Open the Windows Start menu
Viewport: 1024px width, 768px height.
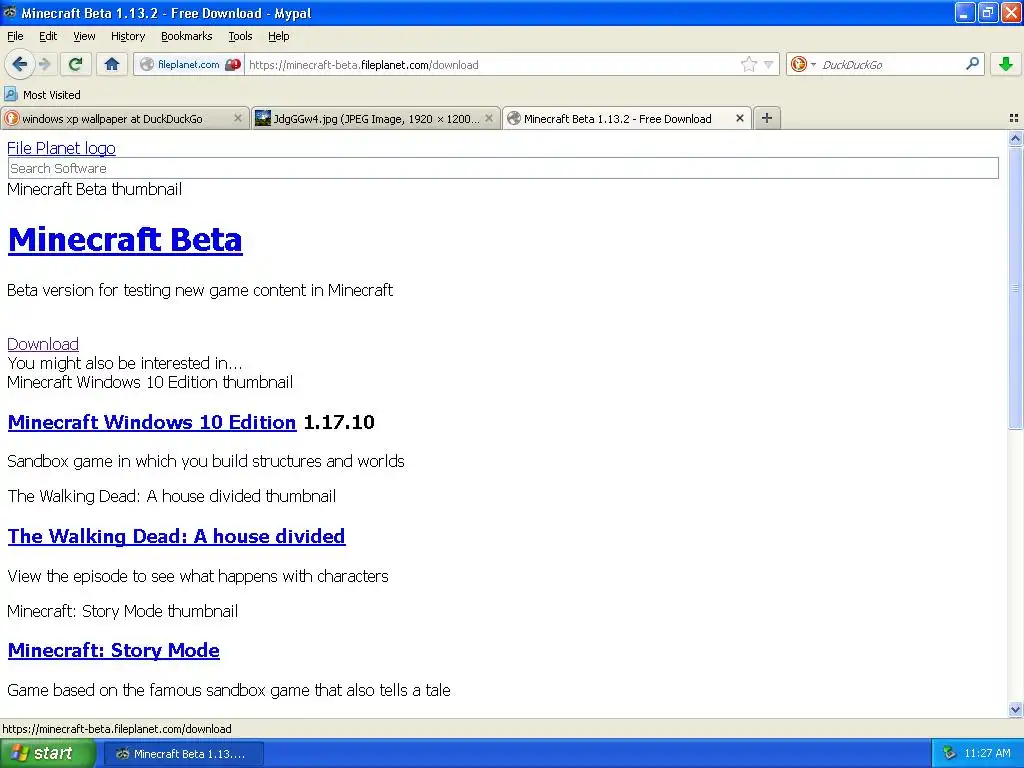click(47, 753)
